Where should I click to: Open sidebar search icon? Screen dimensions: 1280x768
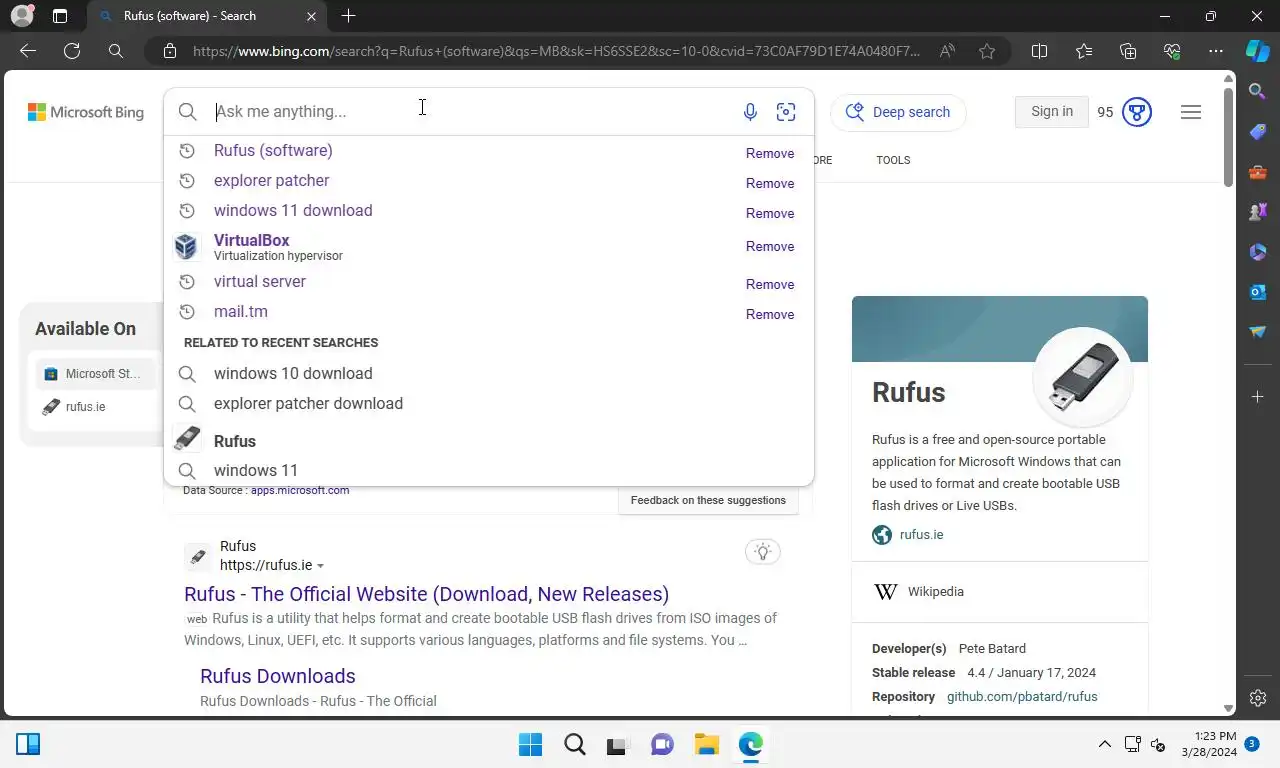[1258, 92]
